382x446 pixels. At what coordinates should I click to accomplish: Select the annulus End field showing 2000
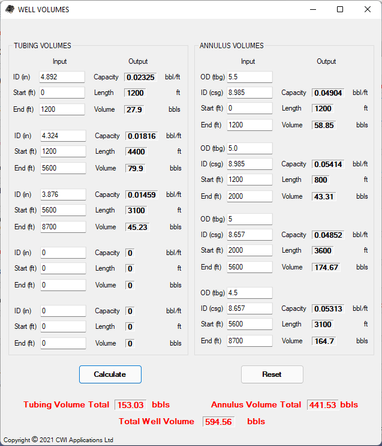(x=250, y=196)
